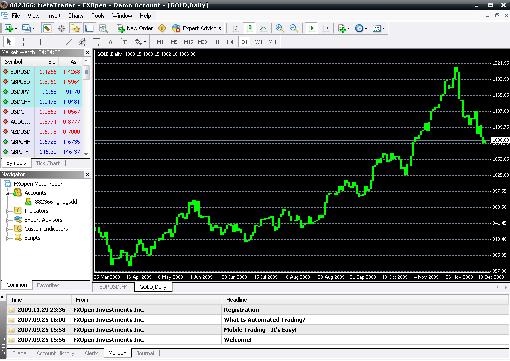The image size is (510, 361).
Task: Expand the Accounts tree node
Action: tap(8, 193)
